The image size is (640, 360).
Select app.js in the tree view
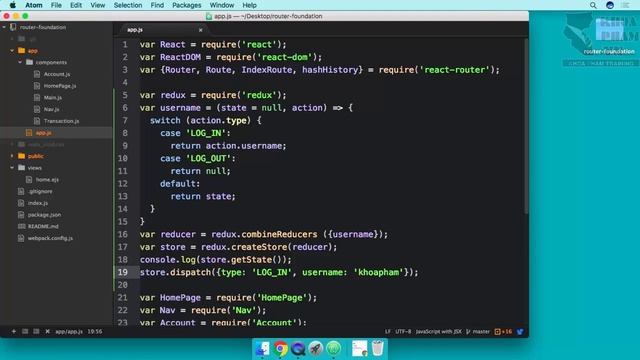click(43, 133)
